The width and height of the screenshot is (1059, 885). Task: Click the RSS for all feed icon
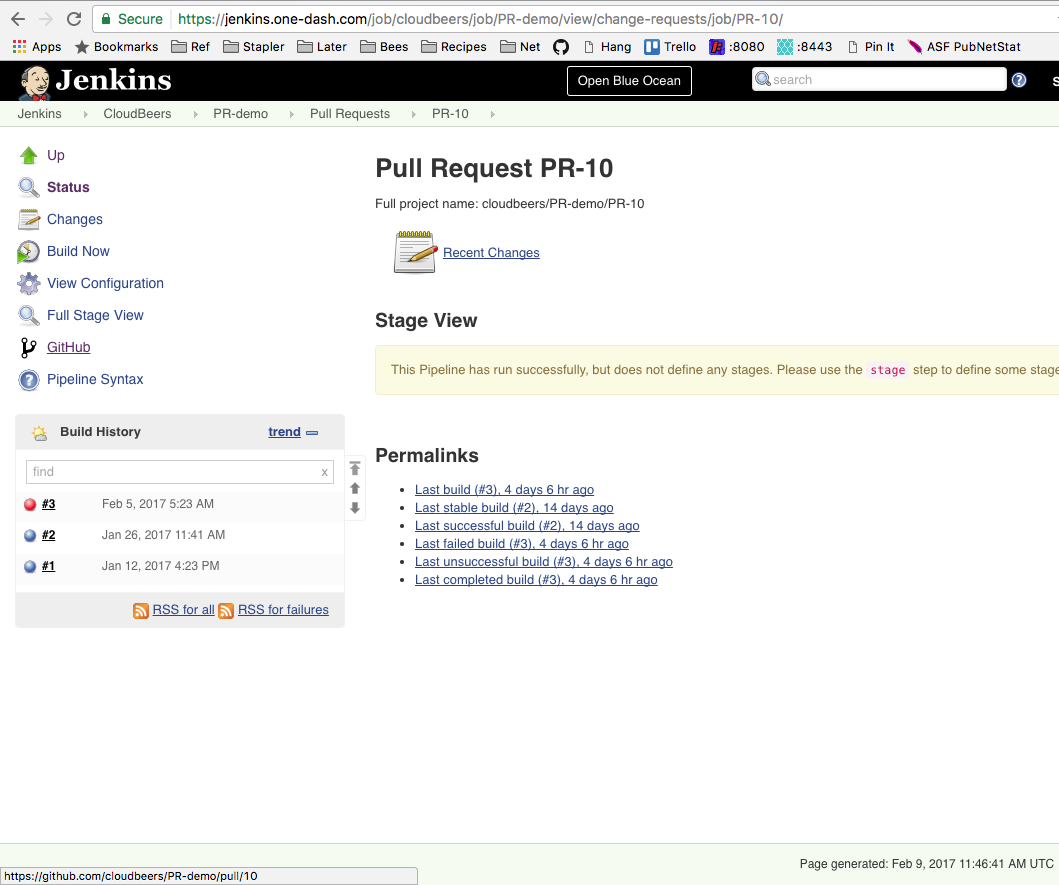(141, 610)
